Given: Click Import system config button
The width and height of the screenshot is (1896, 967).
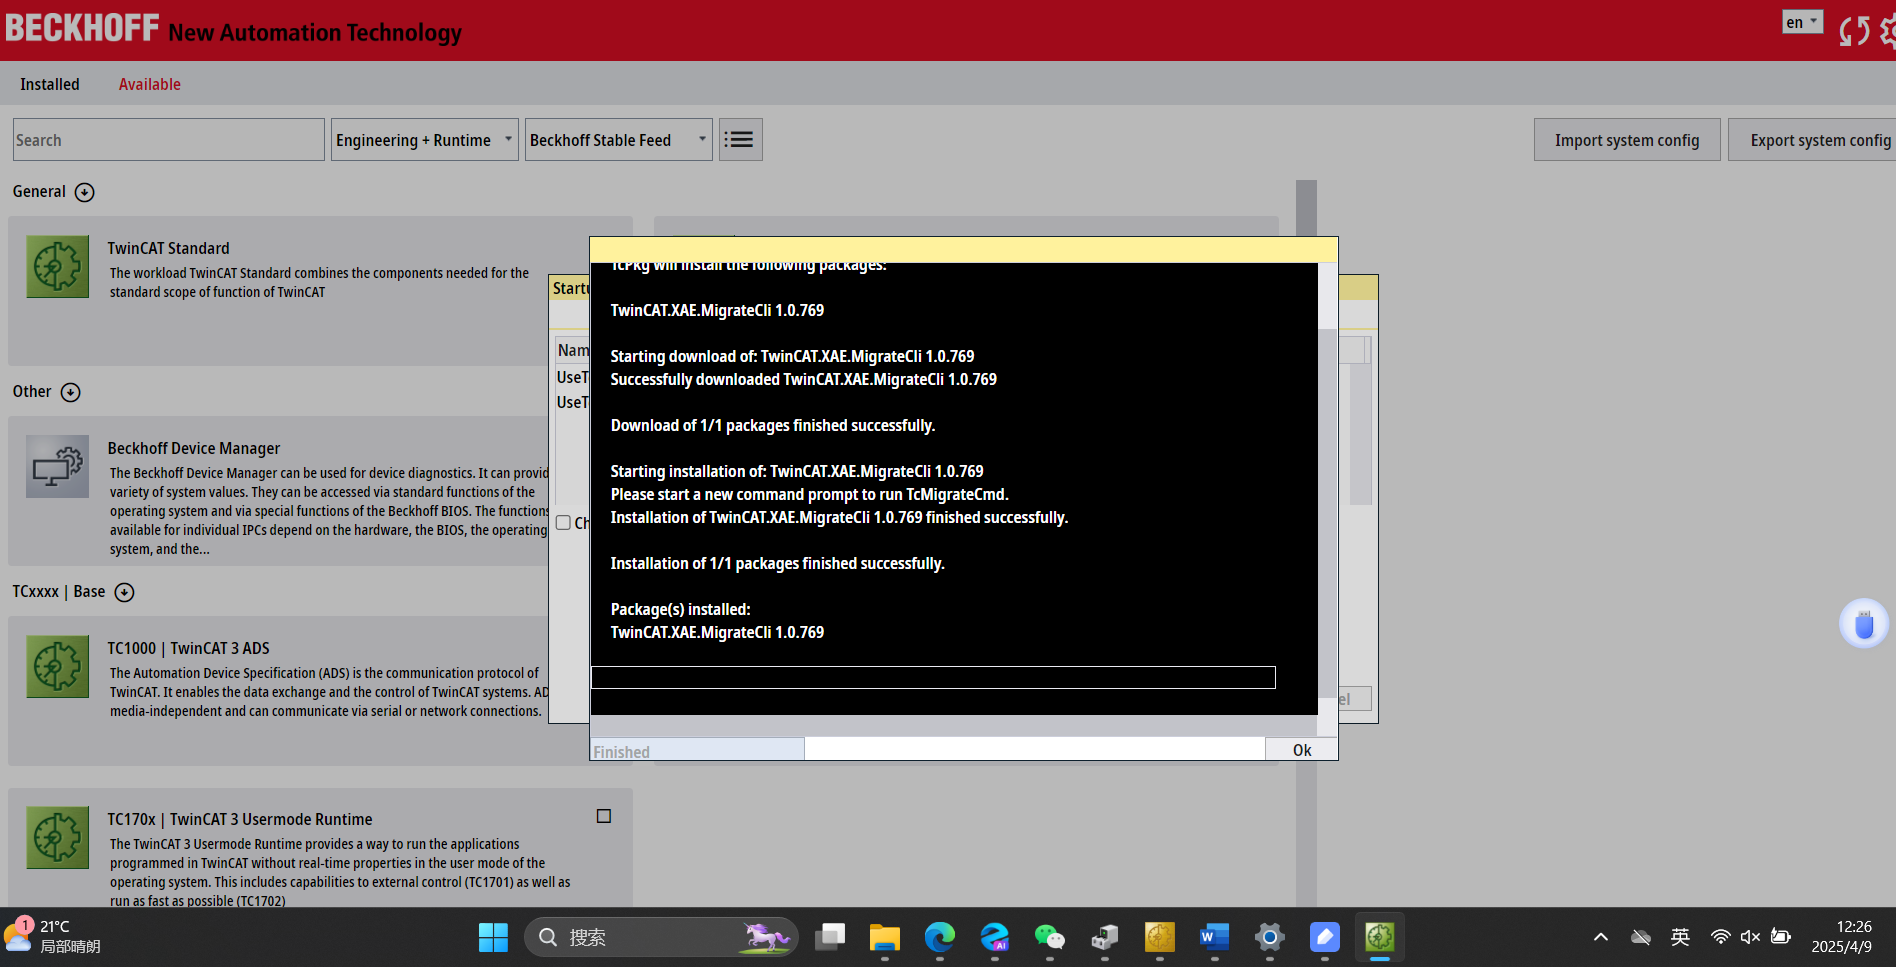Looking at the screenshot, I should [x=1627, y=140].
